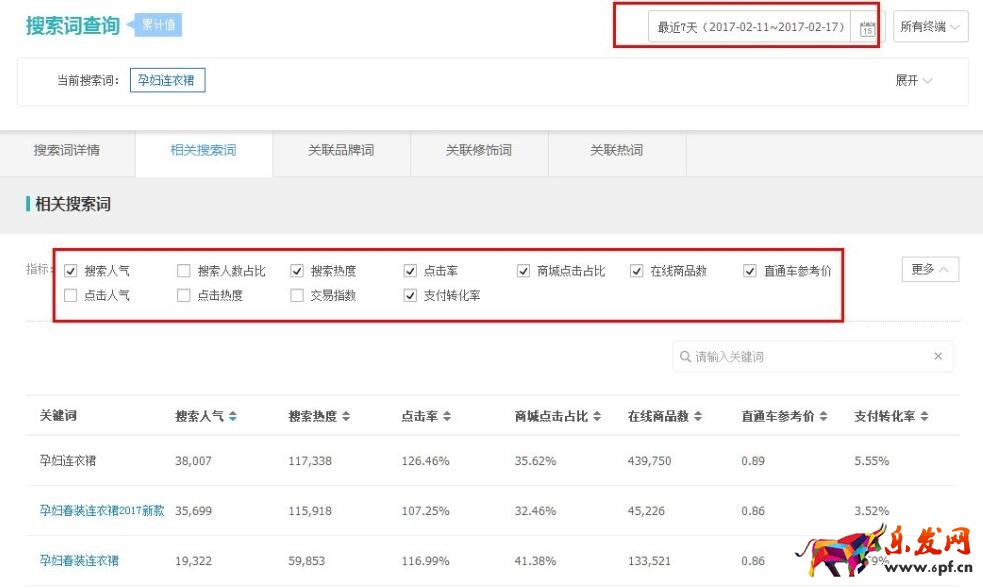Sort by 在线商品数 column arrow
Viewport: 983px width, 588px height.
point(697,417)
